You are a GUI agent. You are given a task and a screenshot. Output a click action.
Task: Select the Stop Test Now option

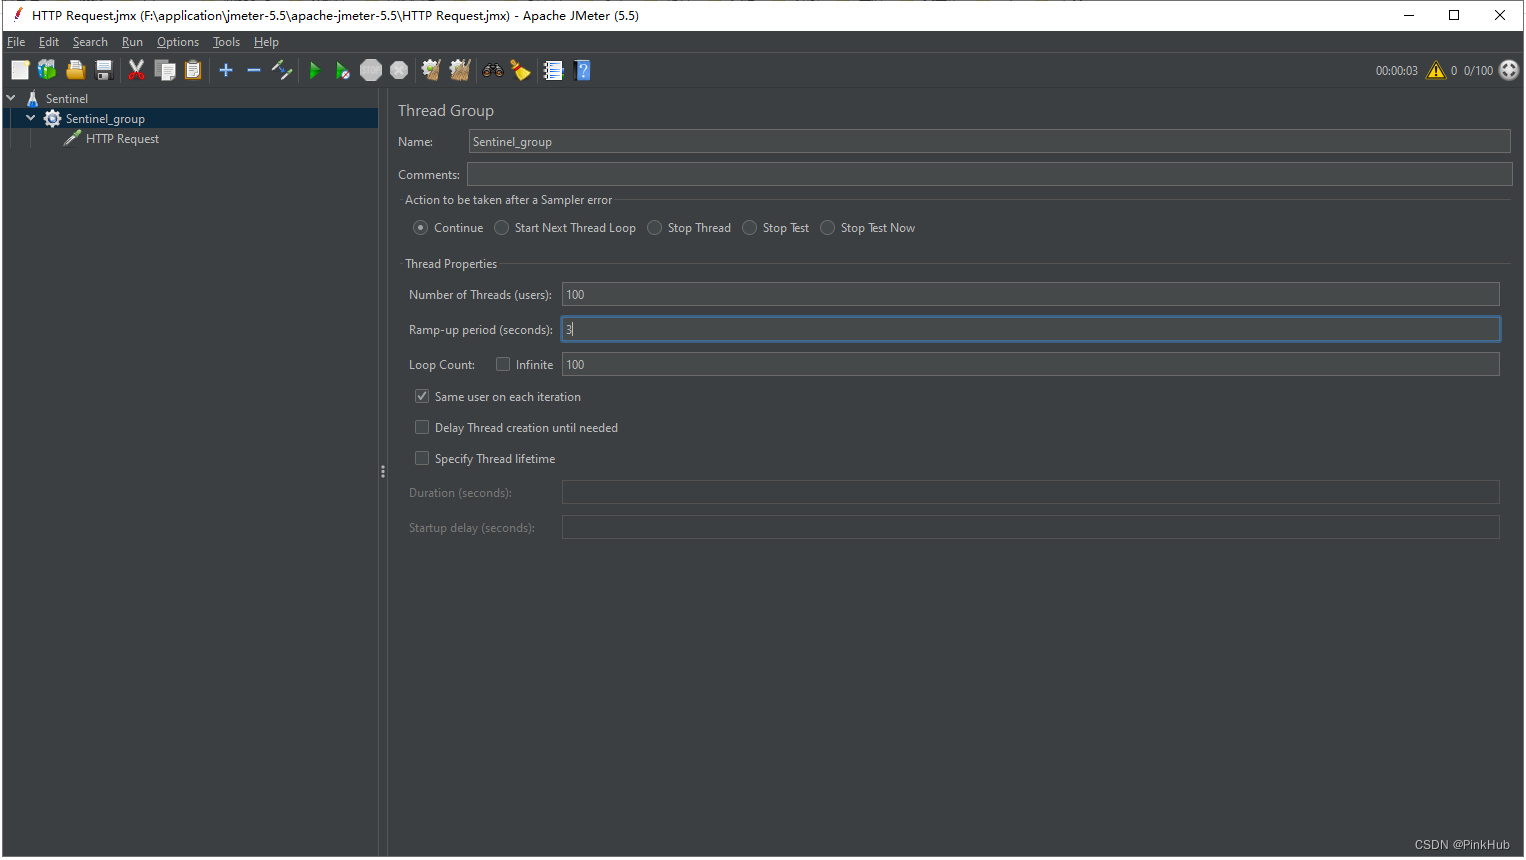(828, 228)
